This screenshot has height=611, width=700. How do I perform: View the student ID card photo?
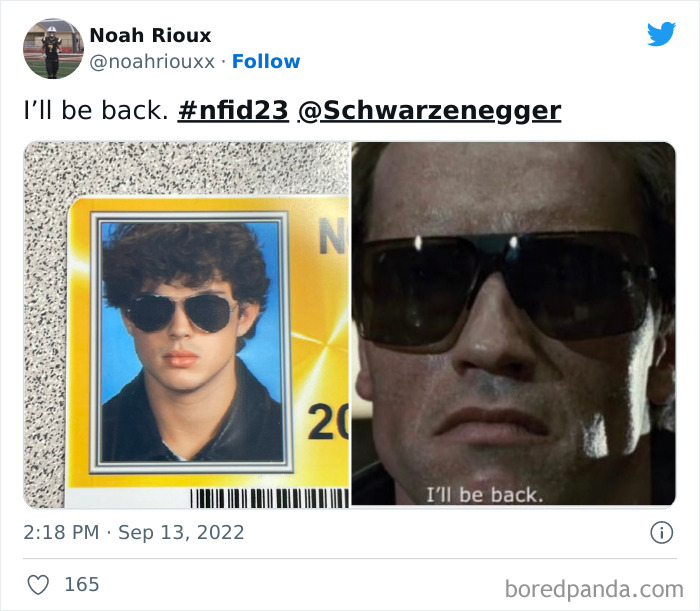click(187, 325)
